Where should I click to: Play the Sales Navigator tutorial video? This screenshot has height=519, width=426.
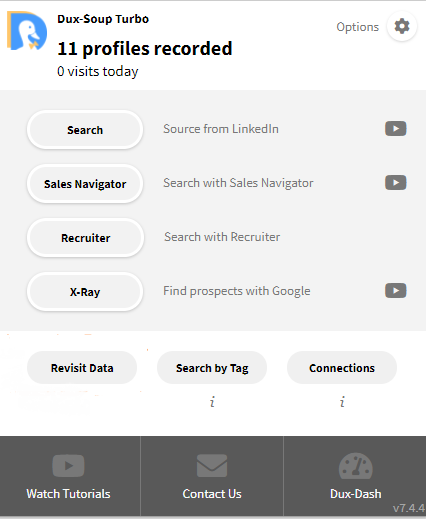[x=396, y=183]
